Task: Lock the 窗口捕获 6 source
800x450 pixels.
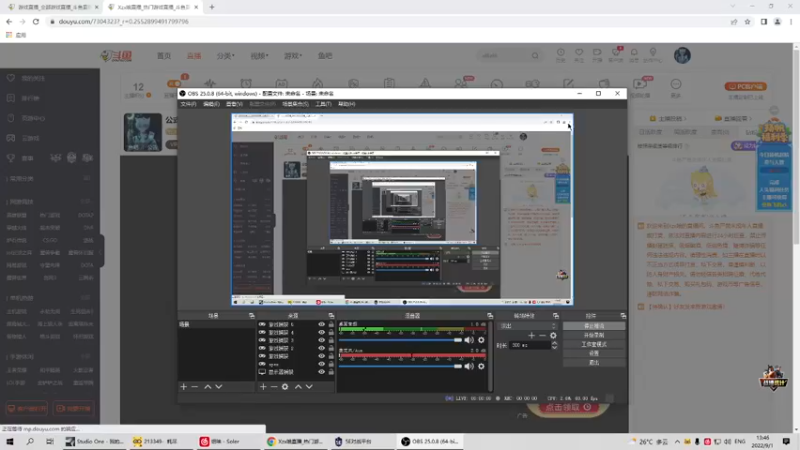Action: click(331, 324)
